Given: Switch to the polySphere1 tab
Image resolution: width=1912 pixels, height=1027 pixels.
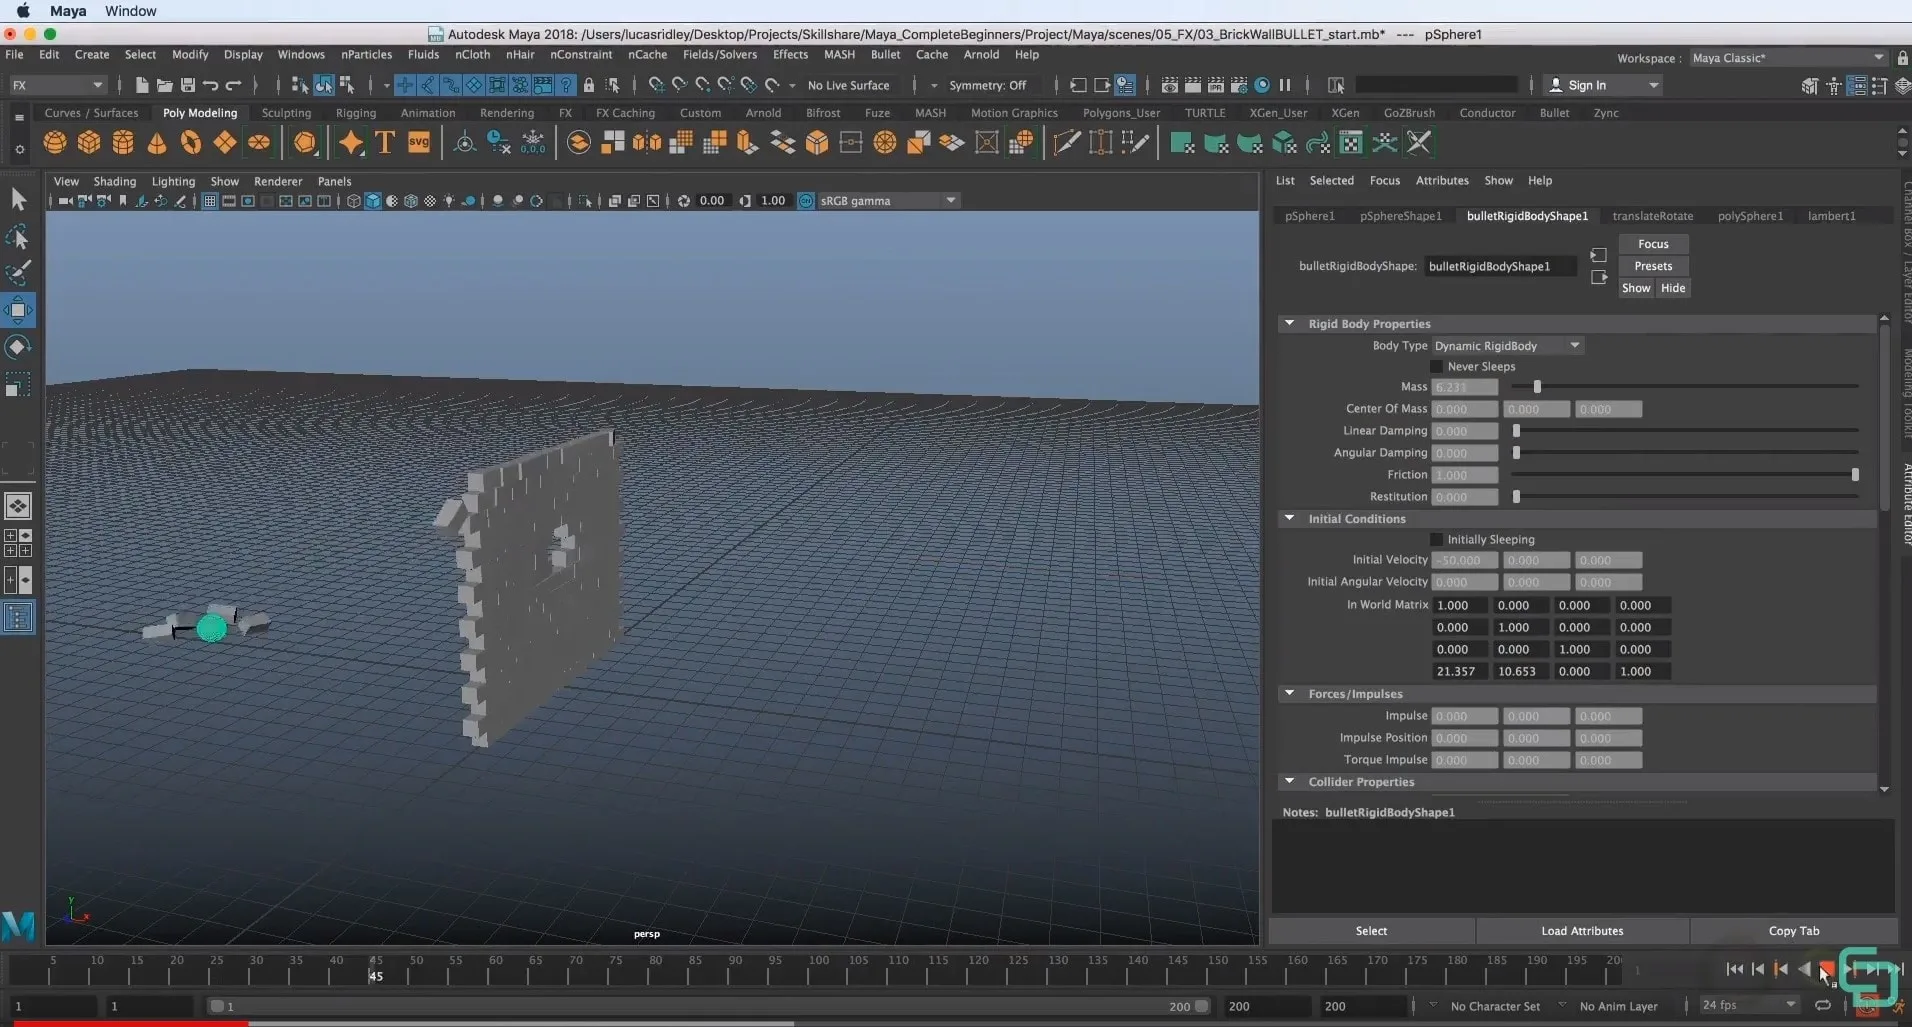Looking at the screenshot, I should (1750, 216).
